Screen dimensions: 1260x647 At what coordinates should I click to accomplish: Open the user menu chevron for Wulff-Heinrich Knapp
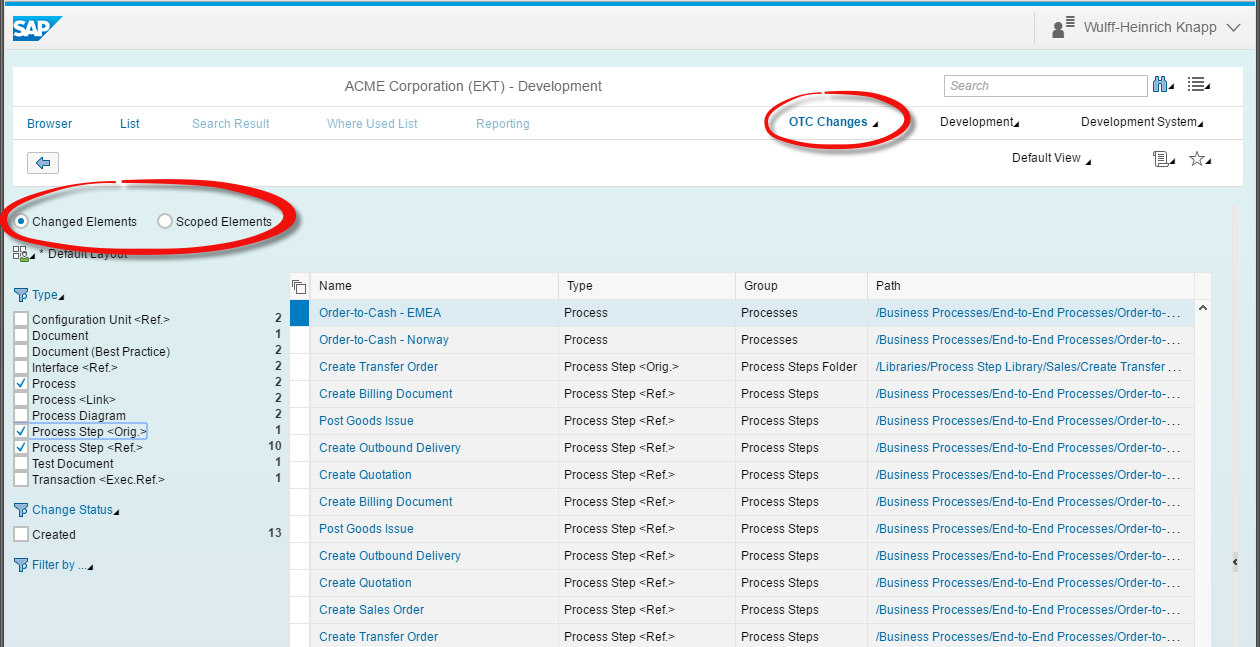click(1234, 28)
